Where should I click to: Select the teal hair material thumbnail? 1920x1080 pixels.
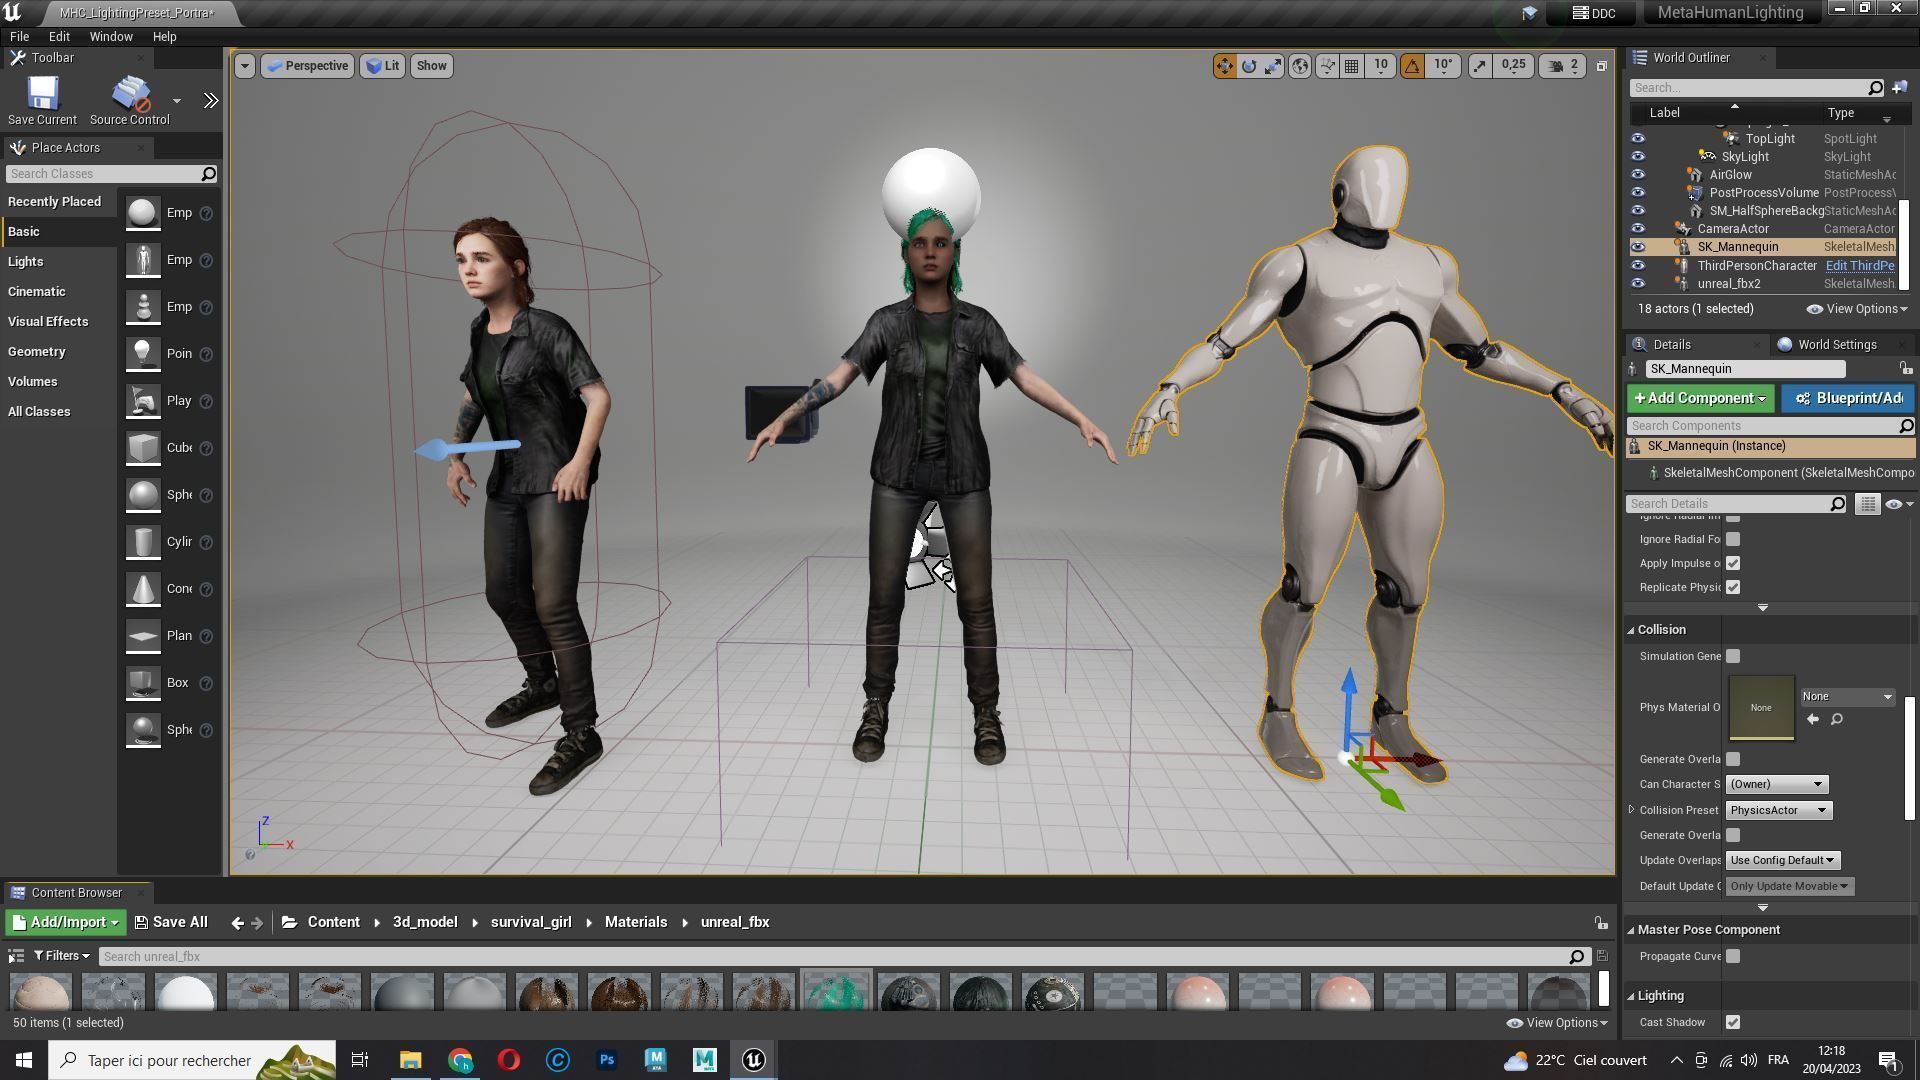836,992
